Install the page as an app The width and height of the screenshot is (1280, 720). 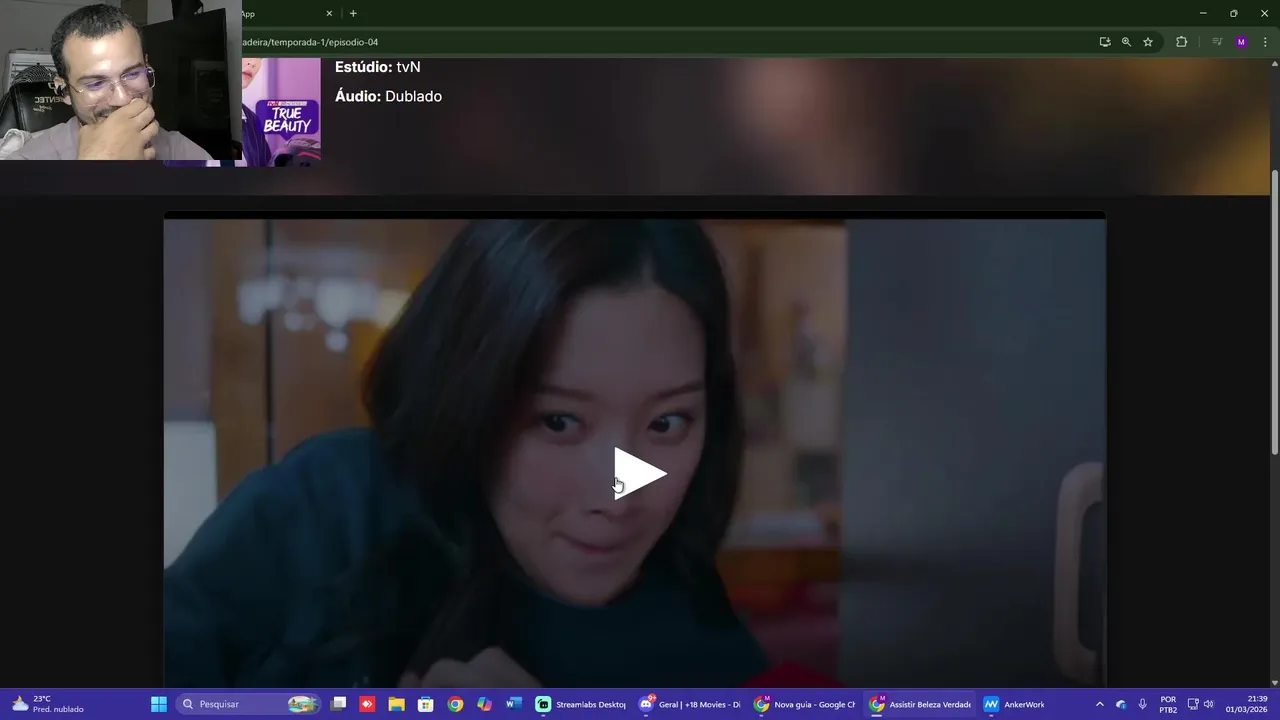coord(1105,42)
